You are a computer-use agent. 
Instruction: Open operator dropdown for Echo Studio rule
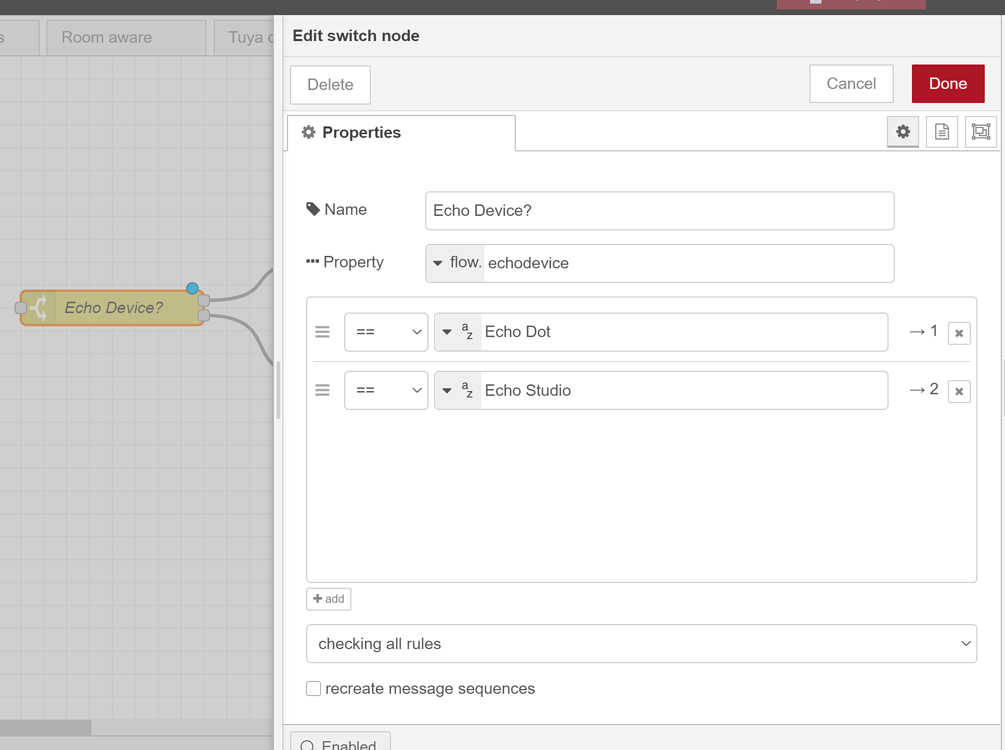click(x=386, y=390)
